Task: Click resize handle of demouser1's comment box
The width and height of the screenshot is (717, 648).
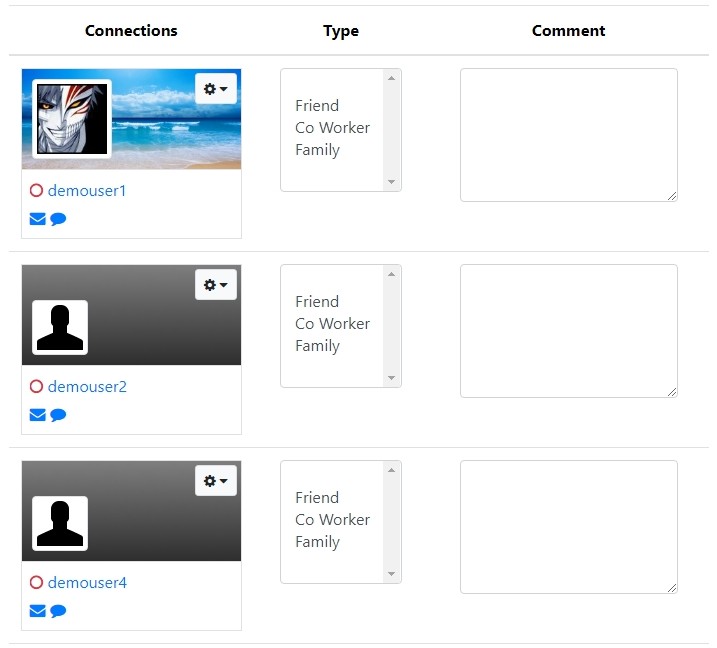Action: coord(672,196)
